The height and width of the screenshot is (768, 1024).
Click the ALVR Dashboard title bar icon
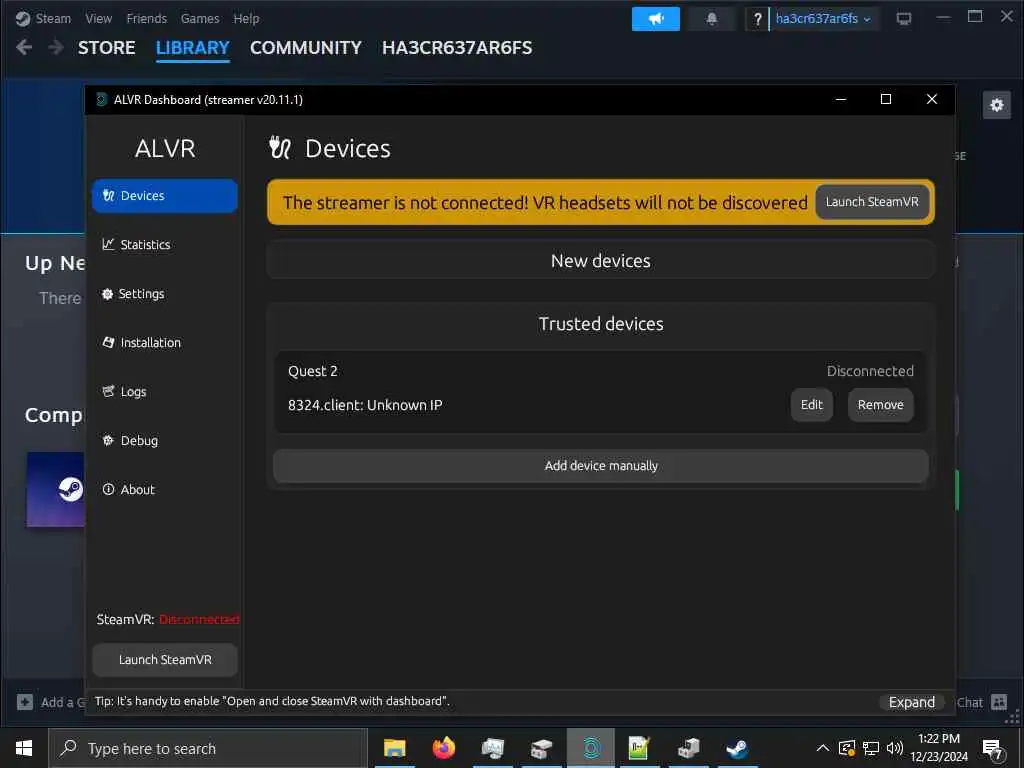pyautogui.click(x=101, y=99)
